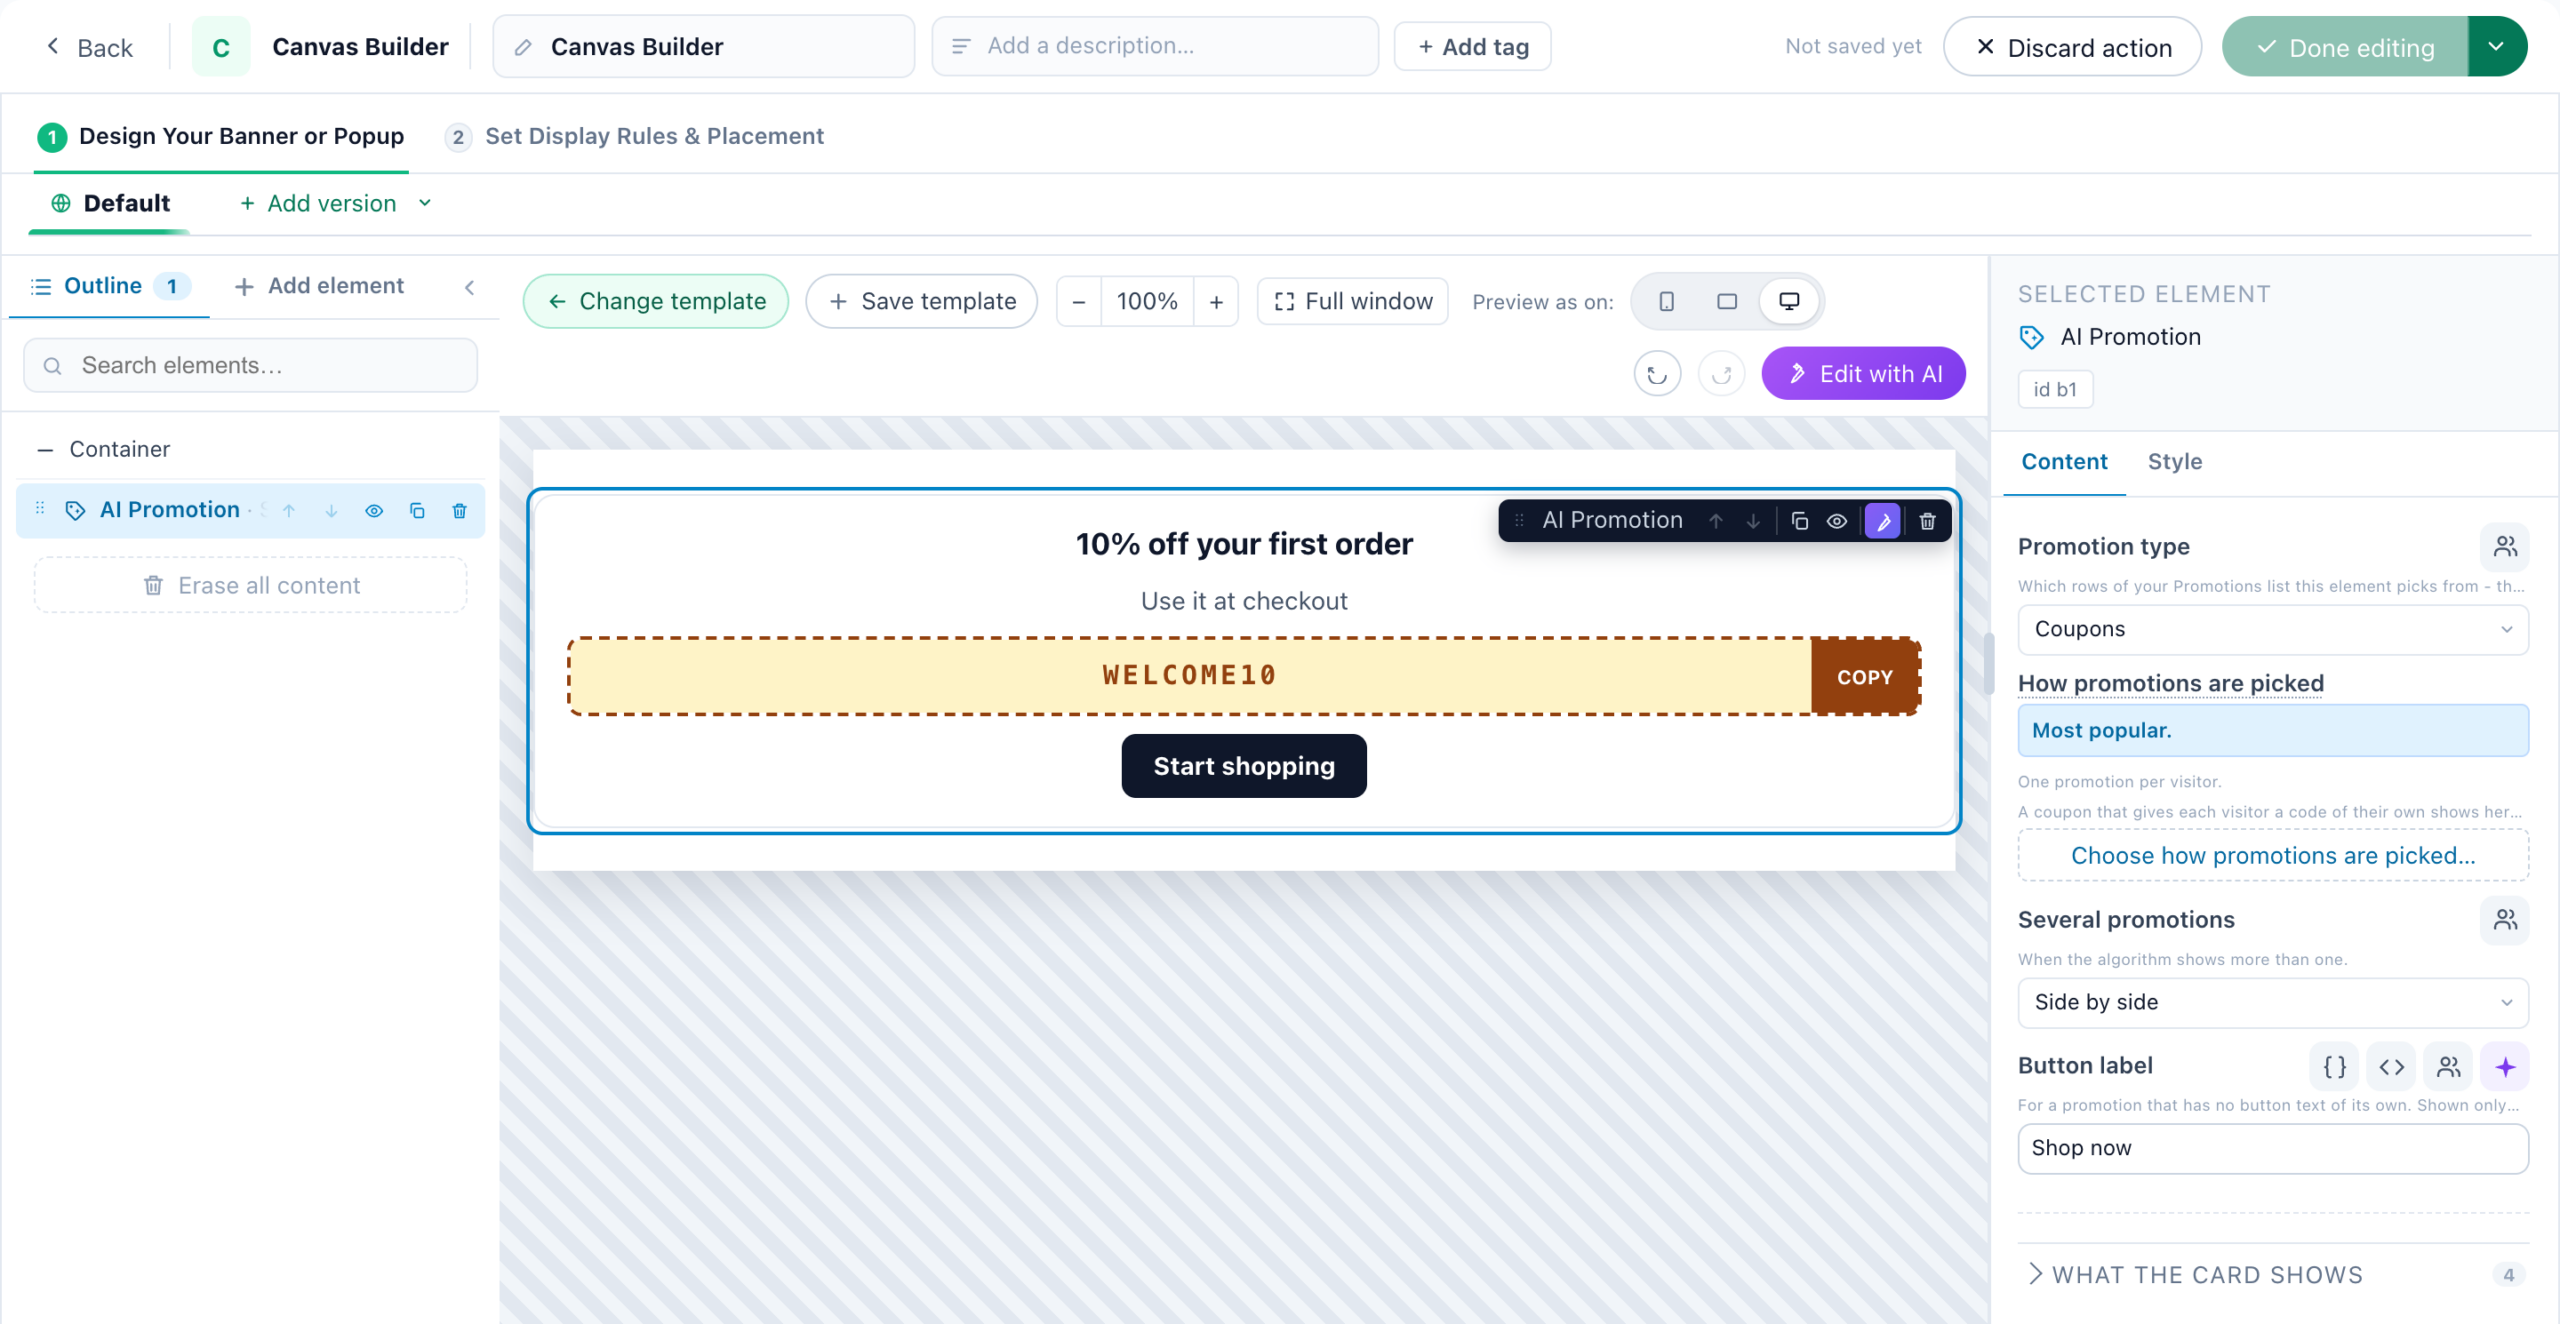
Task: Click Choose how promotions are picked link
Action: [x=2273, y=855]
